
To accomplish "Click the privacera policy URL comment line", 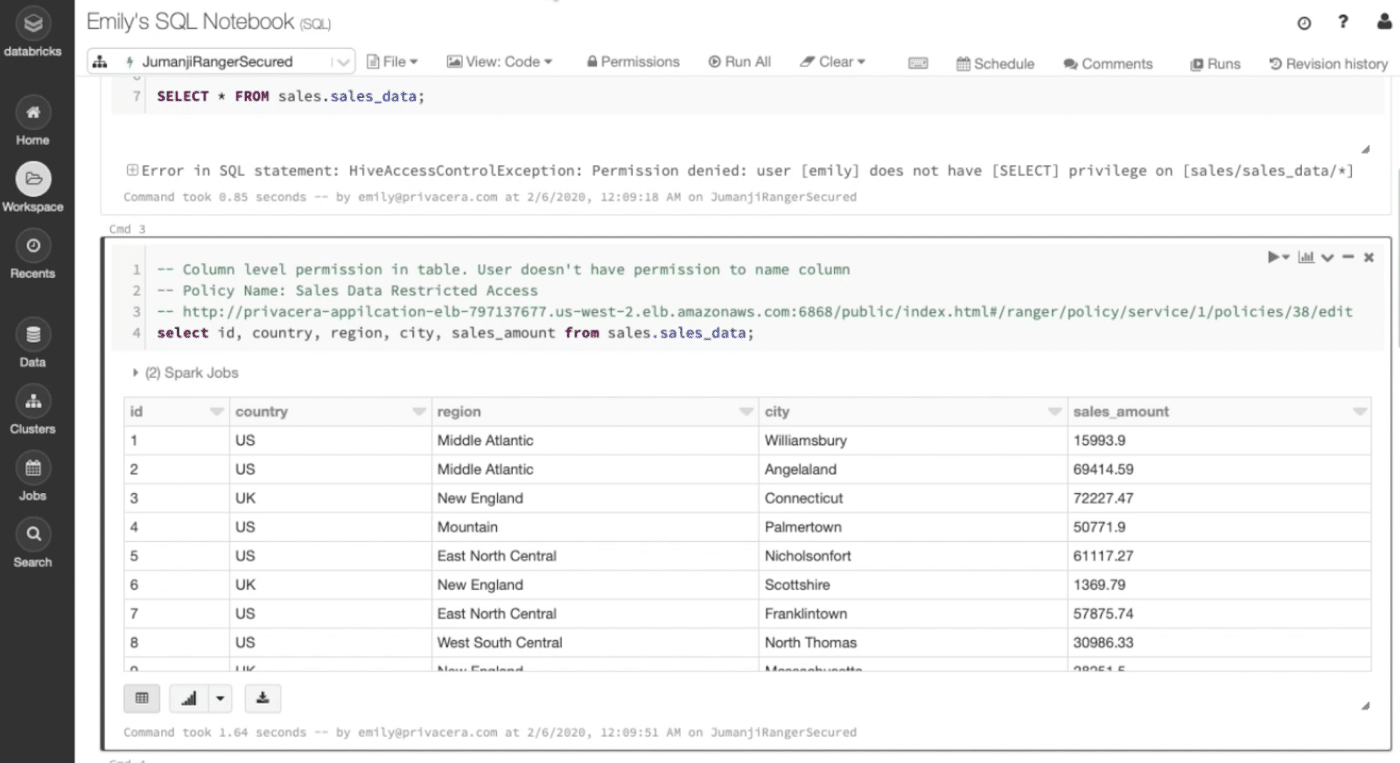I will click(x=755, y=312).
